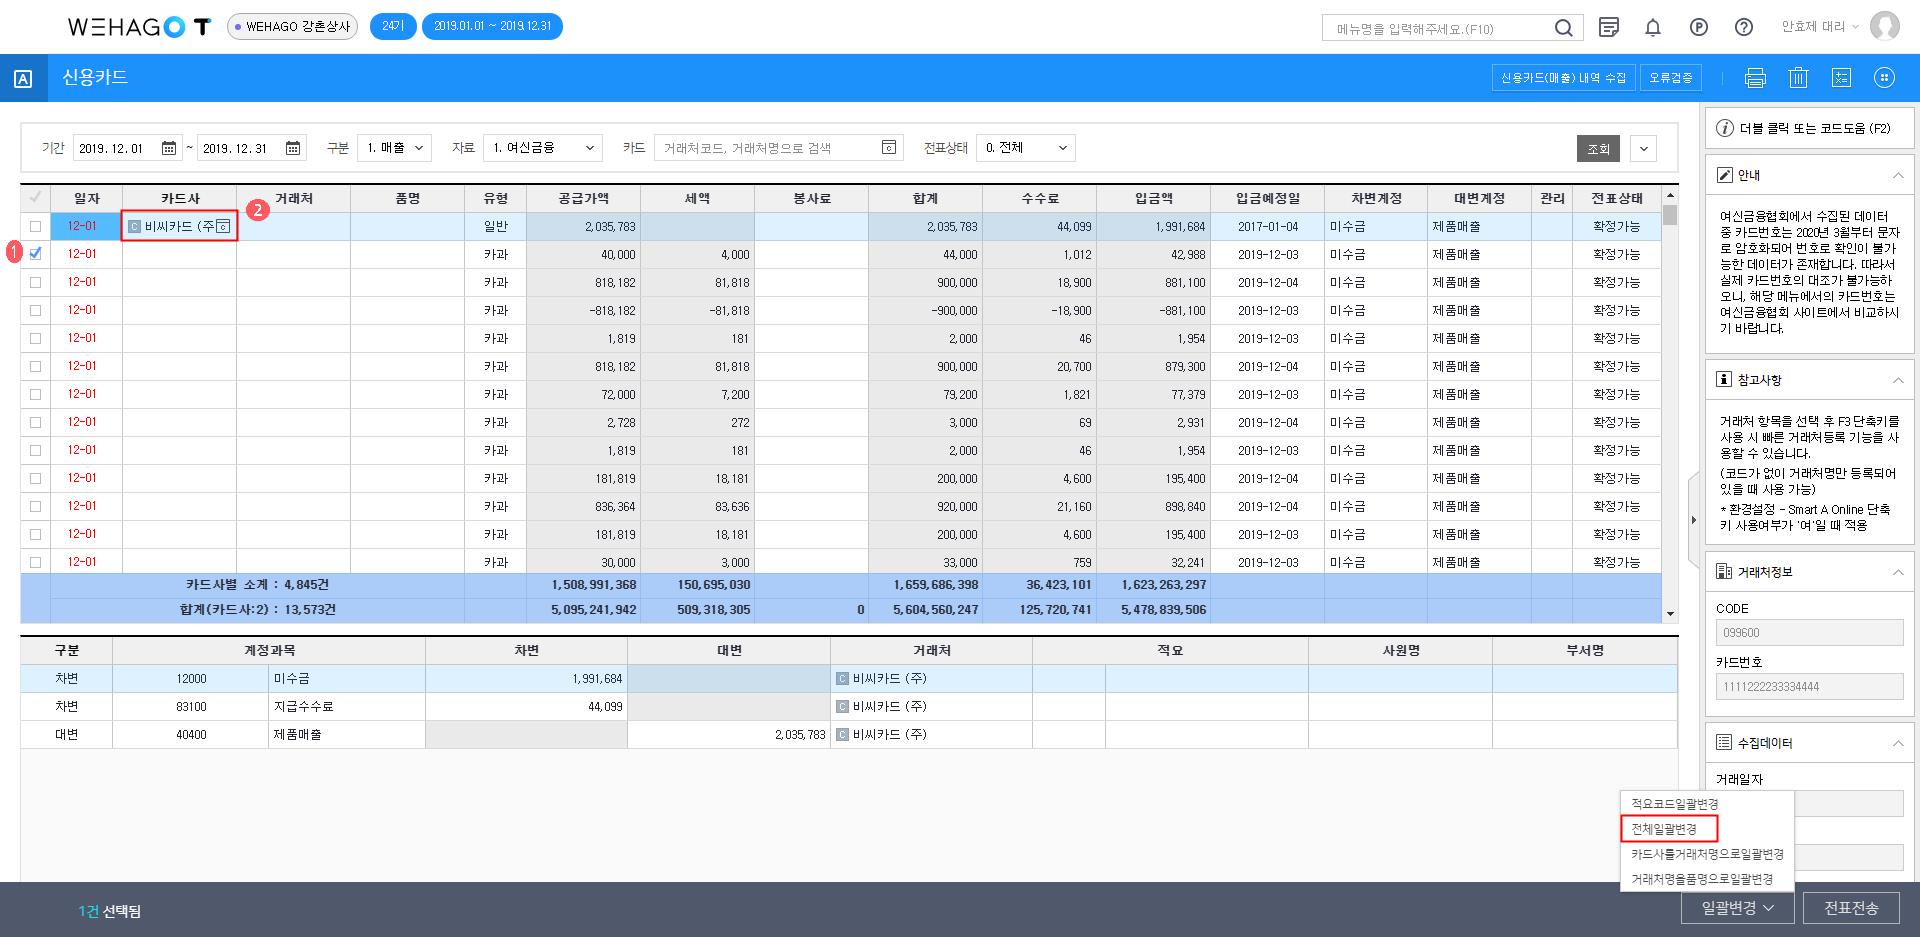Click the search magnifier in menu search box
Screen dimensions: 1920x937
[1563, 29]
